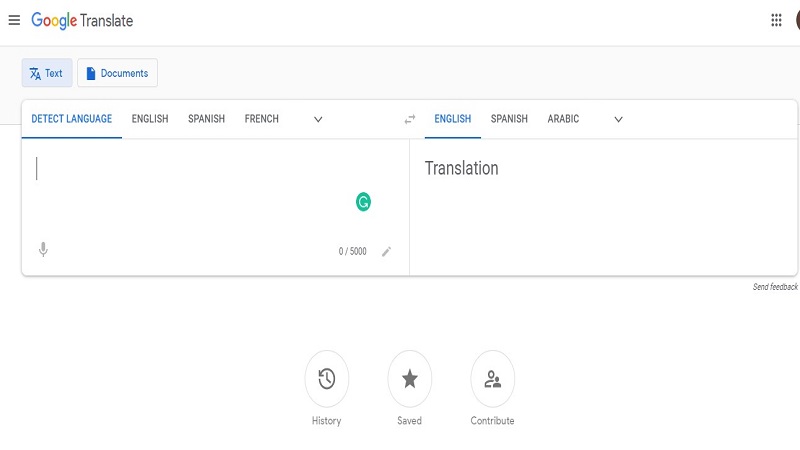Open the handwriting pencil input tool
Screen dimensions: 800x450
click(387, 252)
